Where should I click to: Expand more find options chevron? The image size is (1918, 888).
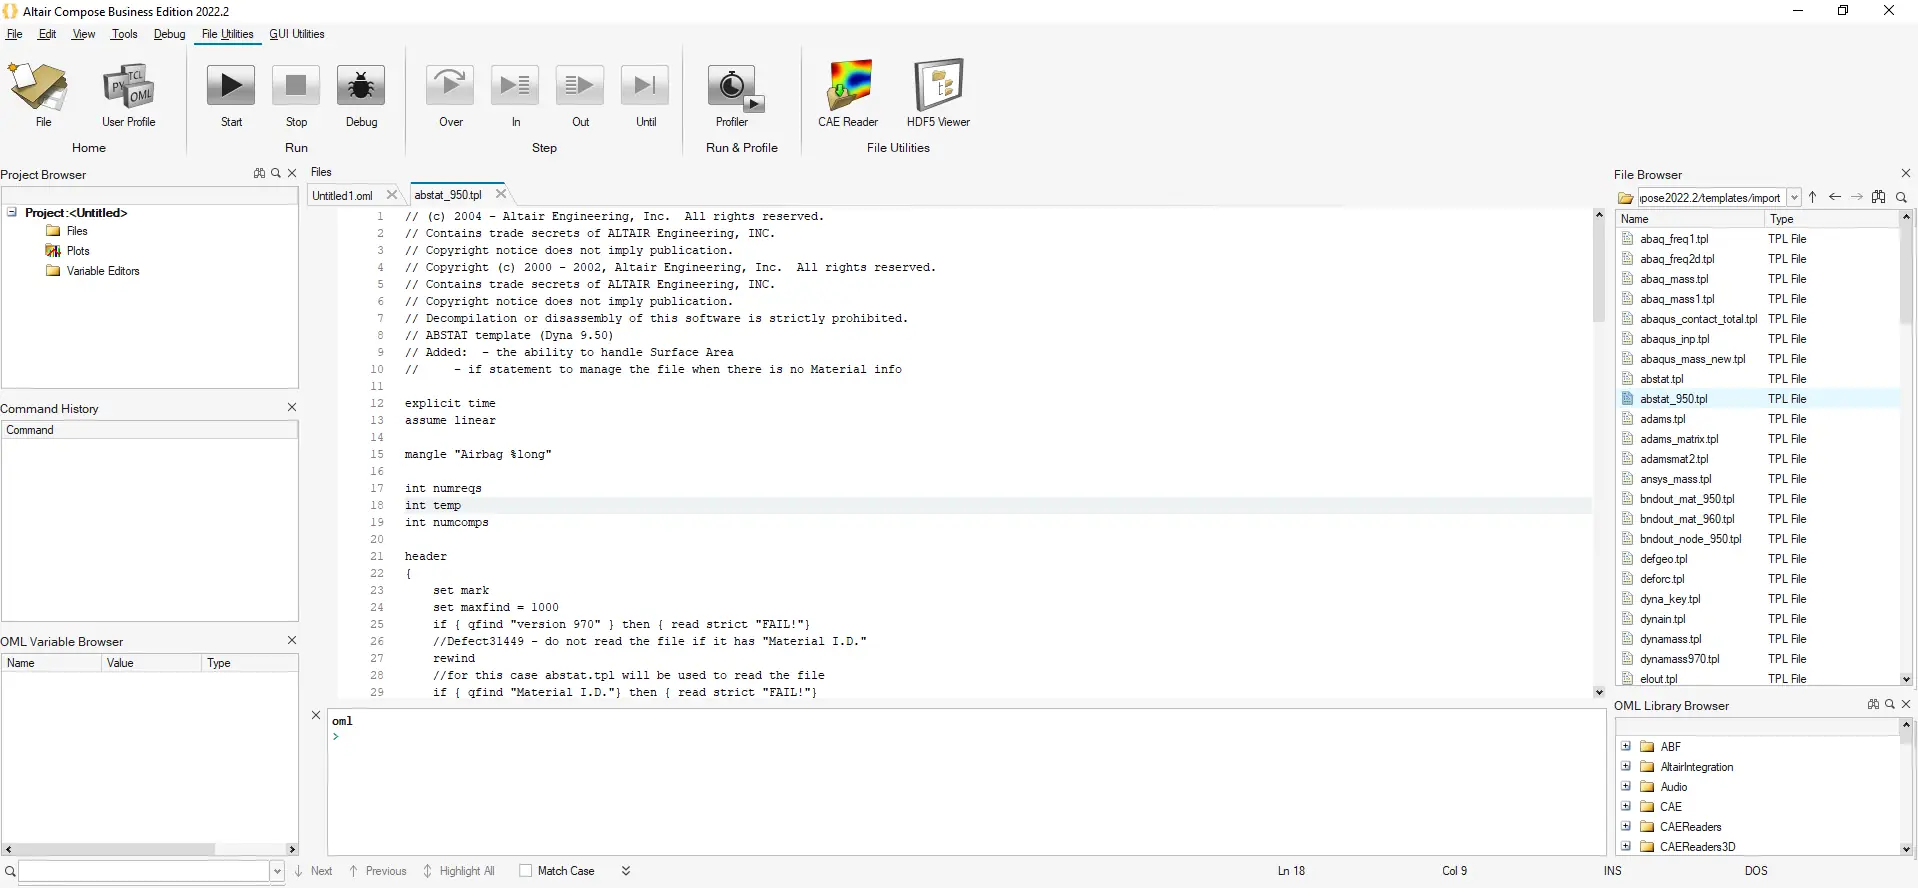coord(626,871)
